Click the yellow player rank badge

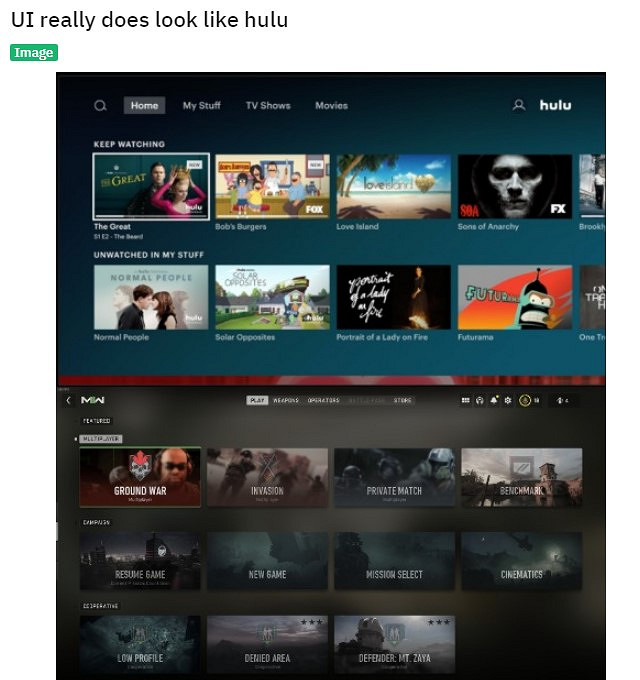point(524,400)
